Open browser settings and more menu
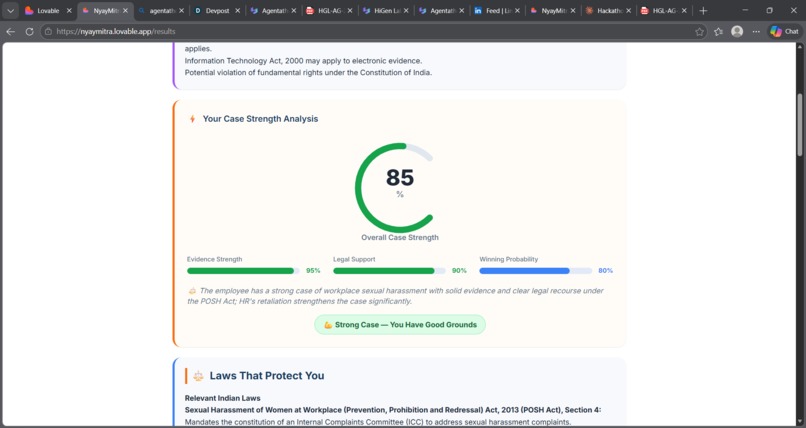 [x=756, y=31]
